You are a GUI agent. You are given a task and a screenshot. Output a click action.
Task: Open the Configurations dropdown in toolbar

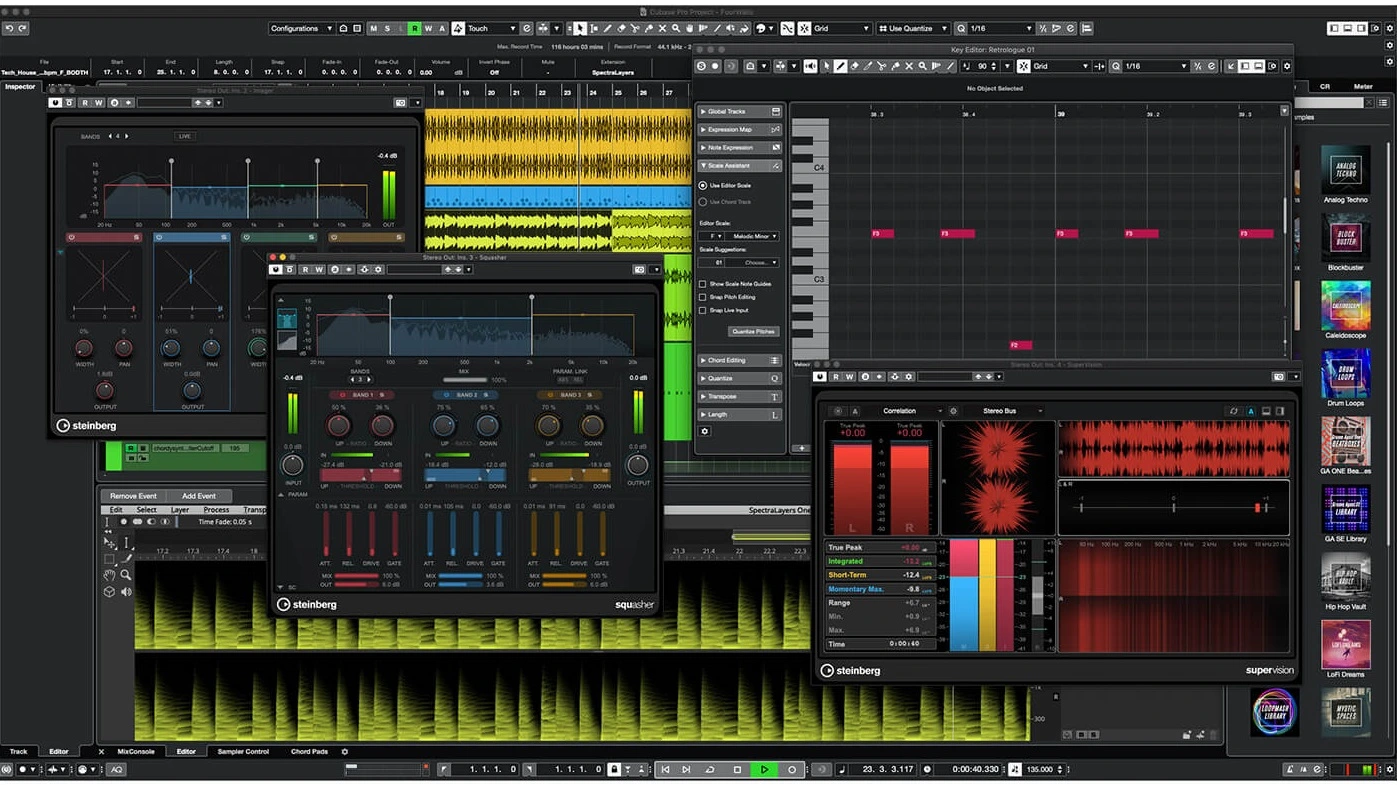pyautogui.click(x=301, y=29)
